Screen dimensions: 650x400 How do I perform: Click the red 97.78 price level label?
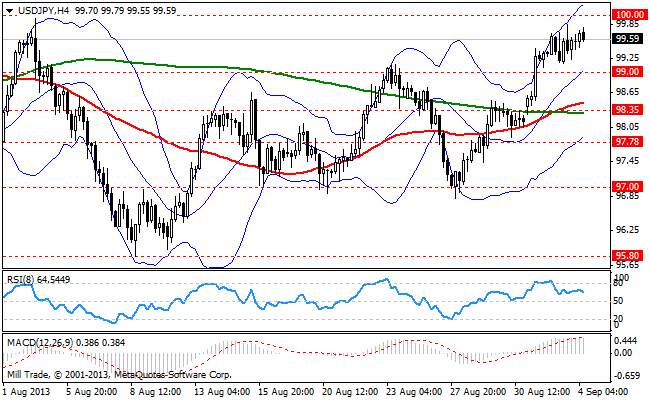tap(627, 142)
